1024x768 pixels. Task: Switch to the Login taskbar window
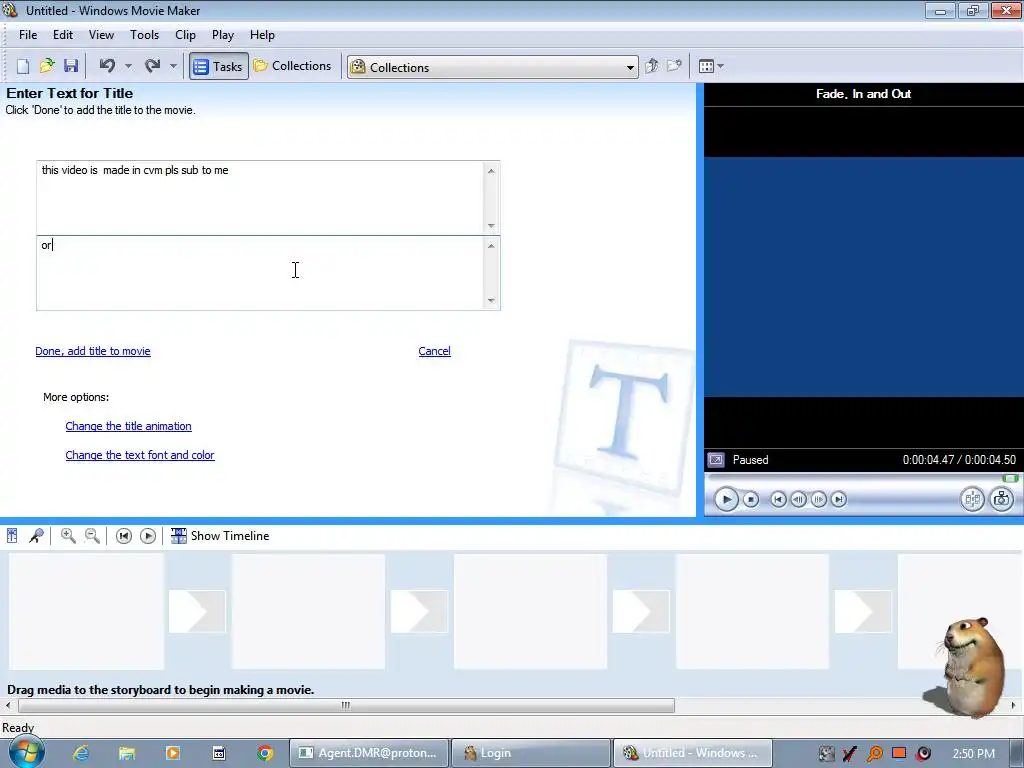point(530,753)
